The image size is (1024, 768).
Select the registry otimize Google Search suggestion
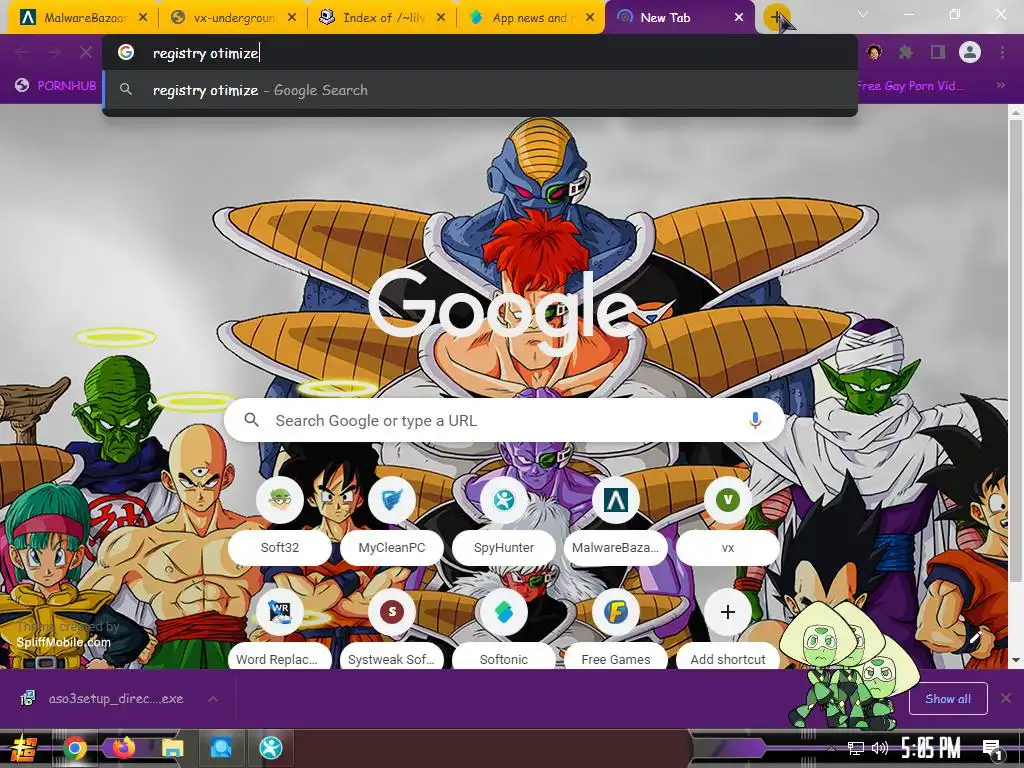click(480, 90)
